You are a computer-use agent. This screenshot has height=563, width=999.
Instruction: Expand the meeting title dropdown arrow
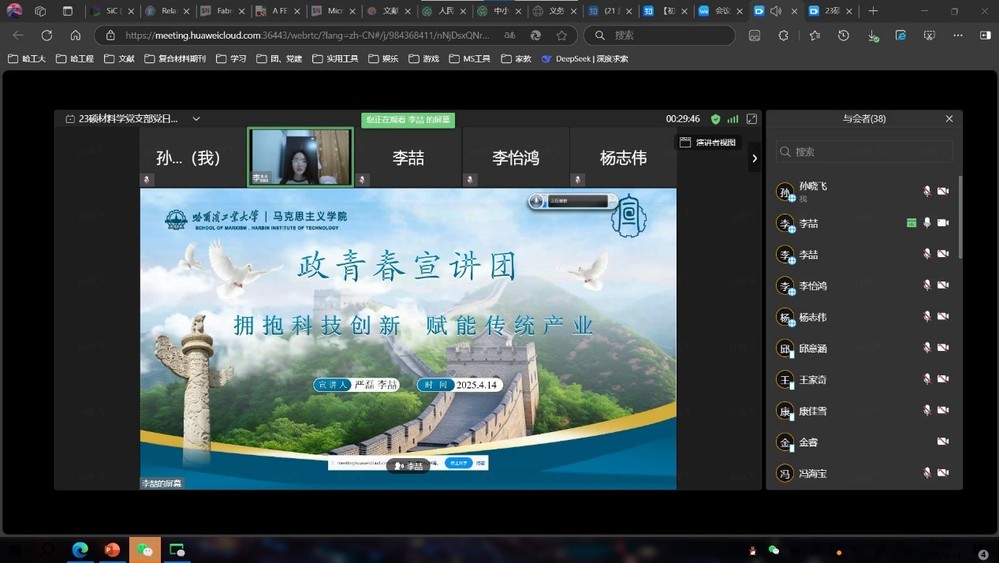tap(196, 119)
